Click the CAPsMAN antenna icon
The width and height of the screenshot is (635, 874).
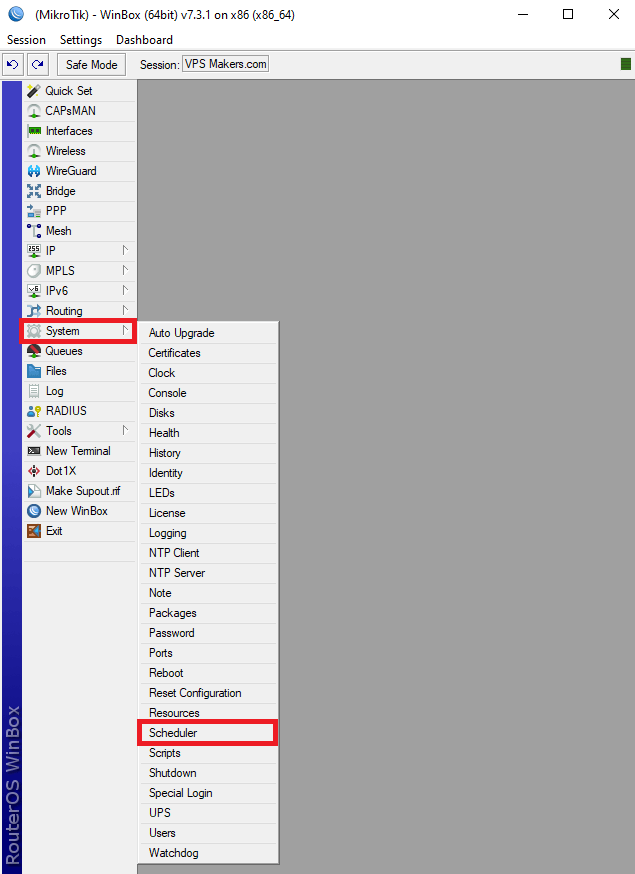(x=34, y=111)
